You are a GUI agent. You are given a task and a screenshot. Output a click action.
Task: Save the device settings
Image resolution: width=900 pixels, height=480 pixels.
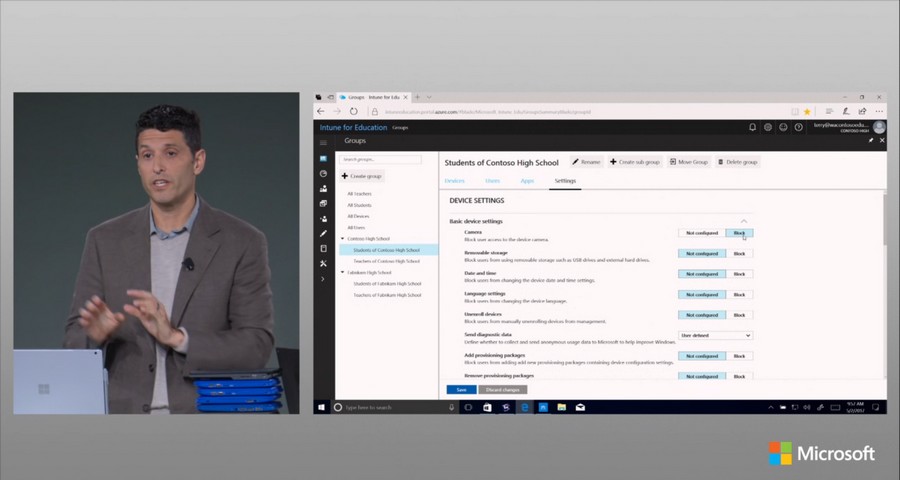pyautogui.click(x=461, y=390)
